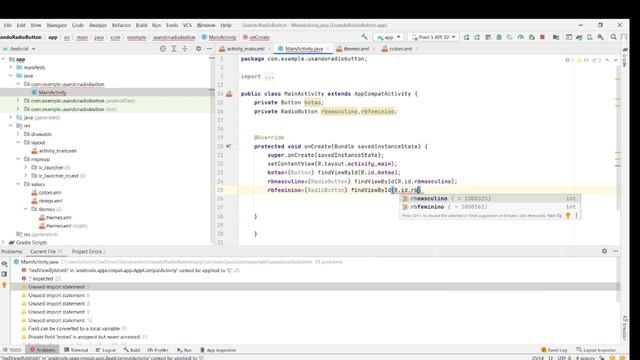The image size is (640, 360).
Task: Switch to colors.xml editor tab
Action: [x=400, y=49]
